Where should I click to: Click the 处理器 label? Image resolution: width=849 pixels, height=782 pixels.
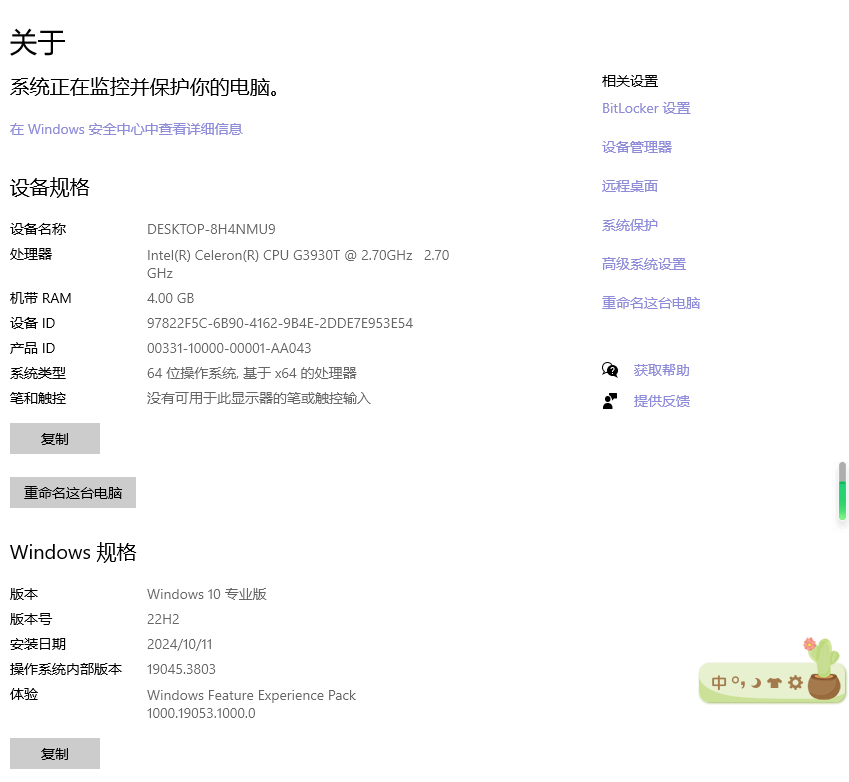[x=31, y=254]
